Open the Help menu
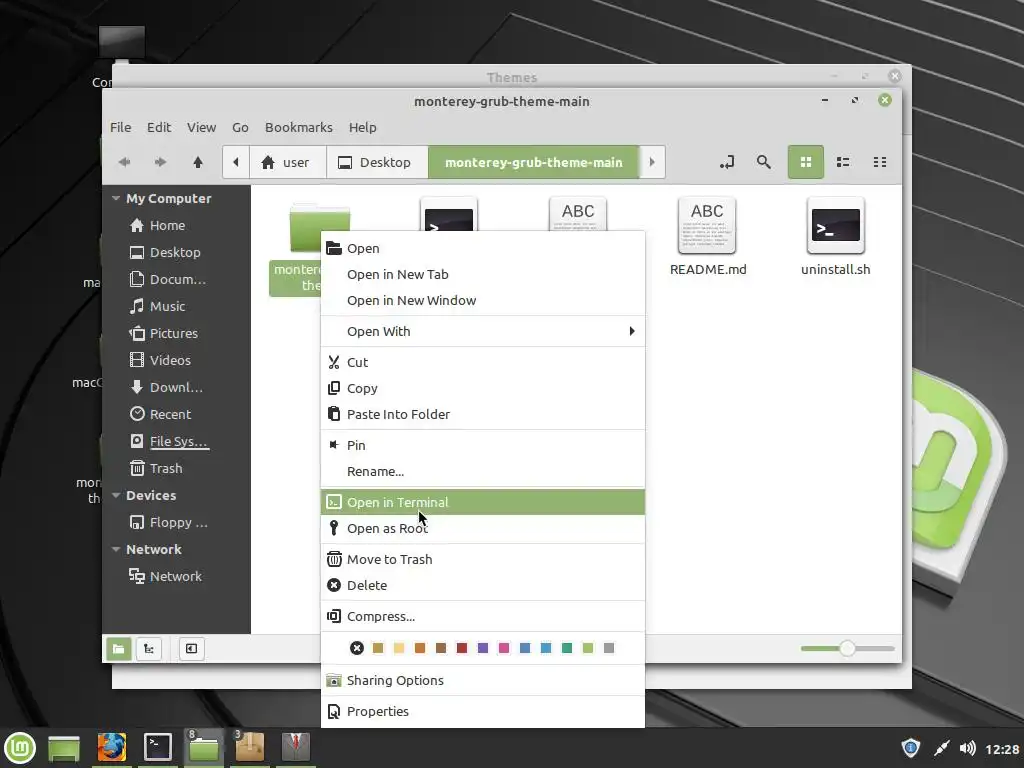Viewport: 1024px width, 768px height. point(362,127)
